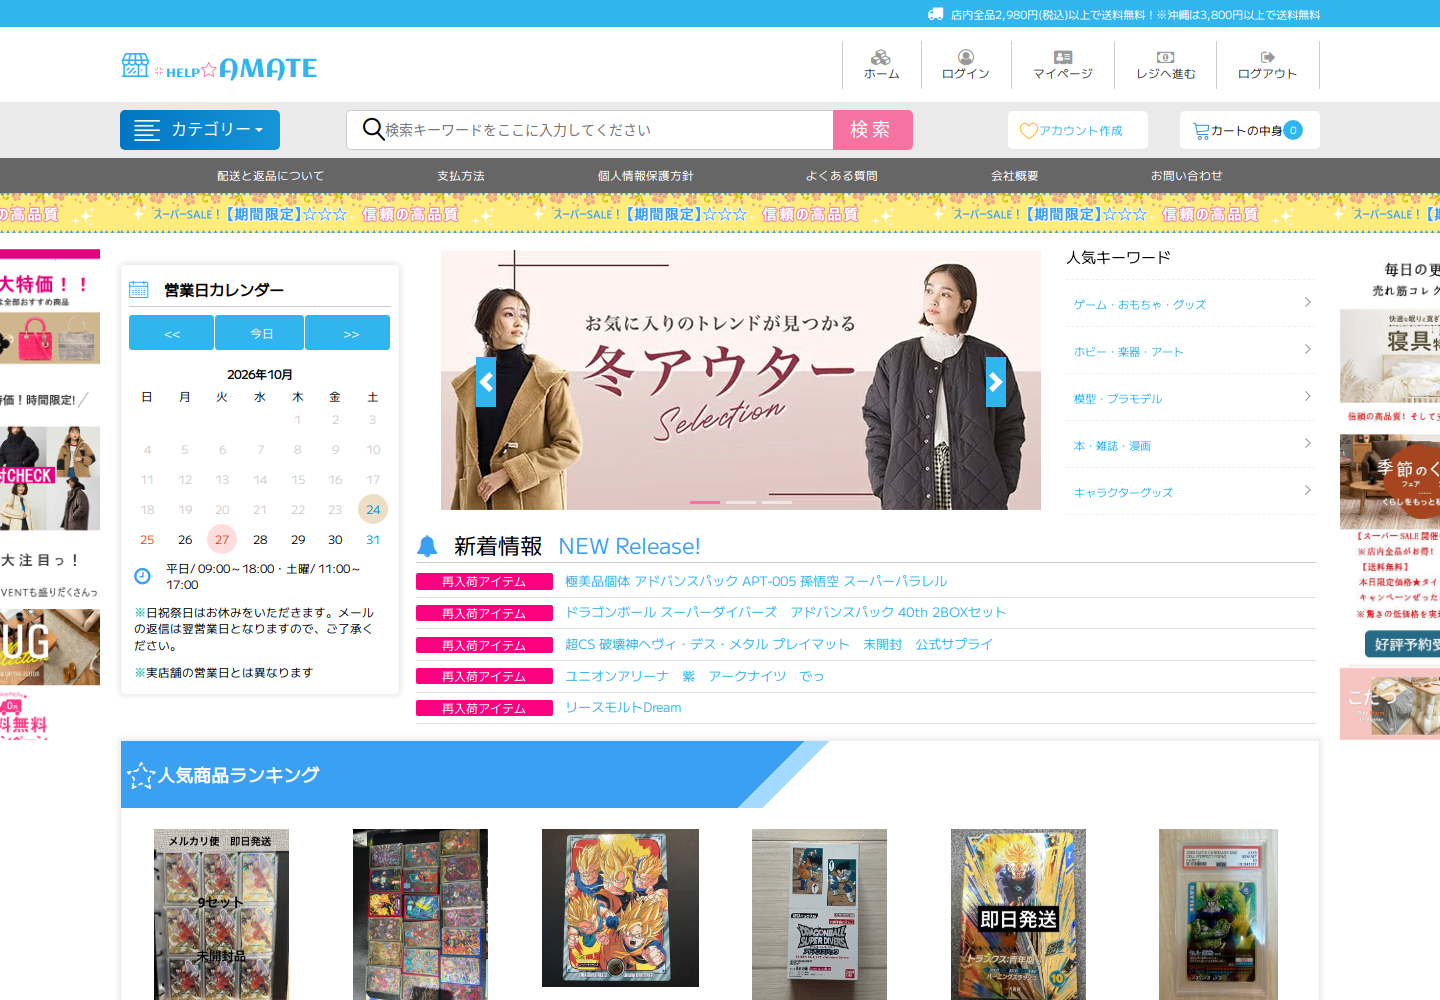Screen dimensions: 1440x1000
Task: Open 支払方法 menu item
Action: click(461, 176)
